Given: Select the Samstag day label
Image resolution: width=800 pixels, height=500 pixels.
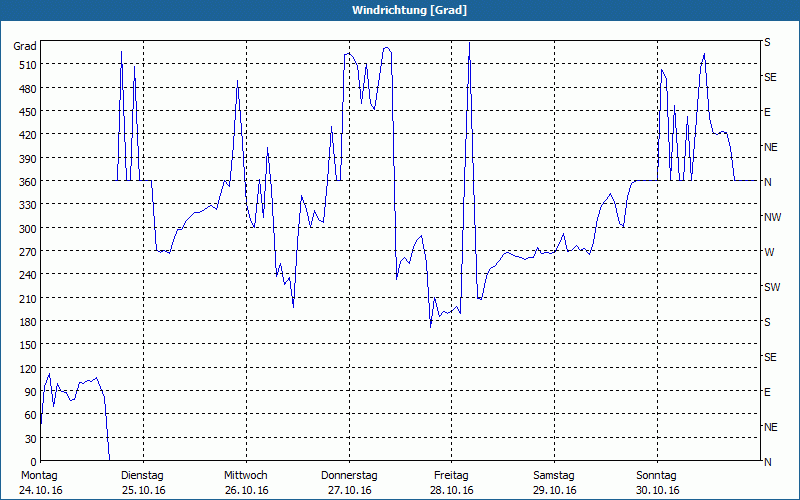Looking at the screenshot, I should [554, 476].
